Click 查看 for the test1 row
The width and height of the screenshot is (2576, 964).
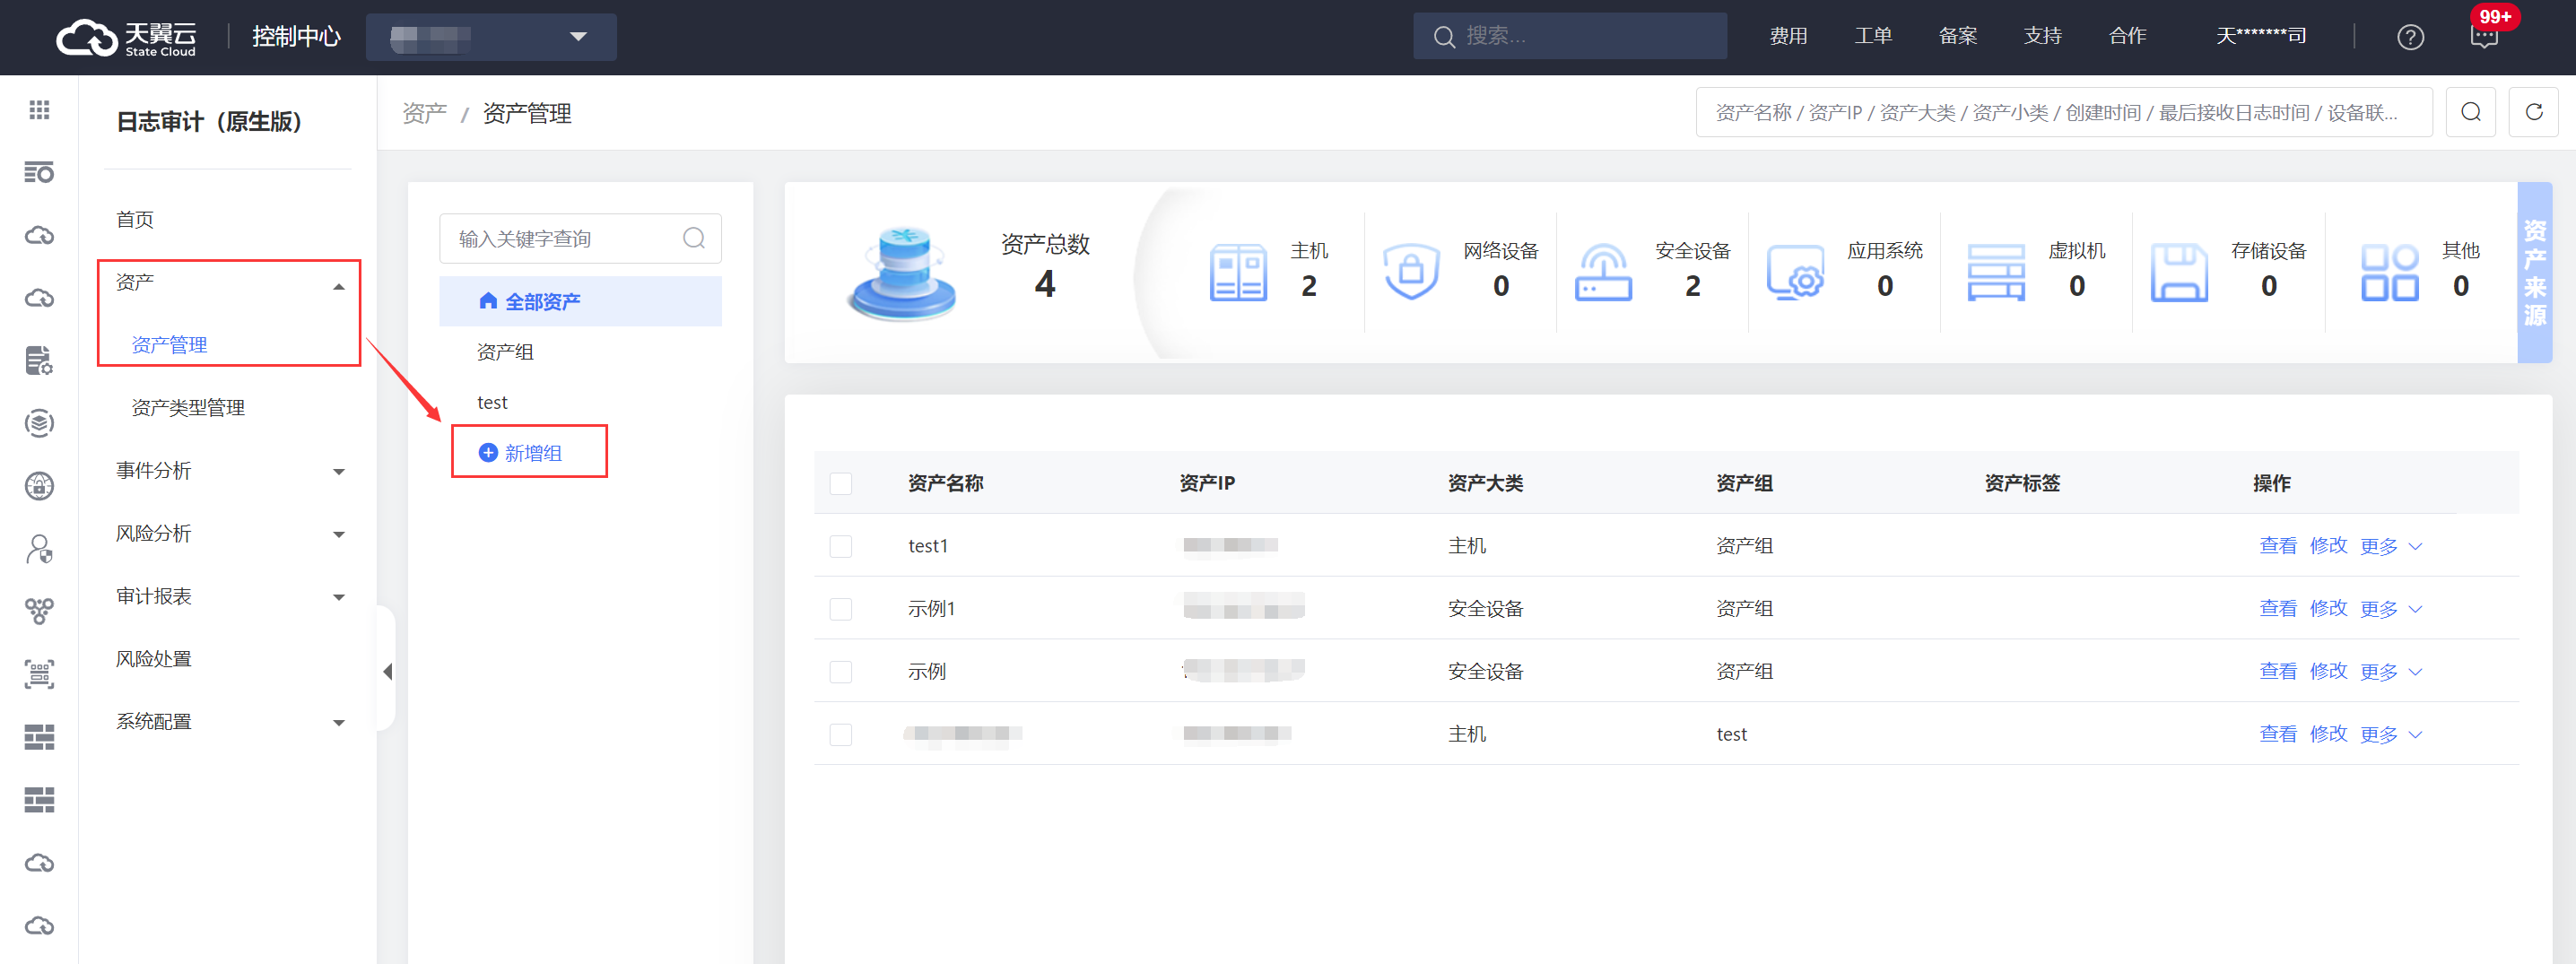[x=2277, y=545]
